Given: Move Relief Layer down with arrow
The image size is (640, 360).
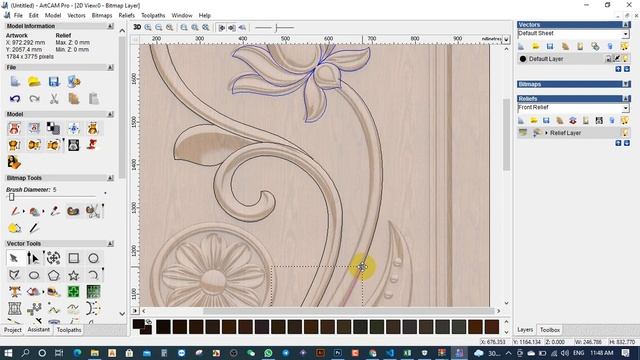Looking at the screenshot, I should [x=627, y=143].
